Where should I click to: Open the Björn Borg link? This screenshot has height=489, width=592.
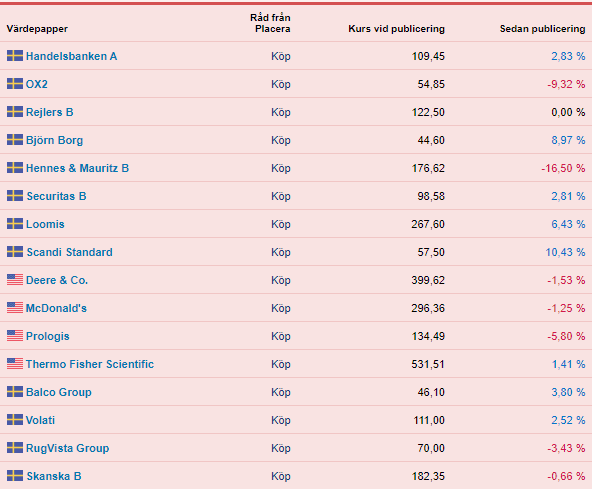[54, 140]
